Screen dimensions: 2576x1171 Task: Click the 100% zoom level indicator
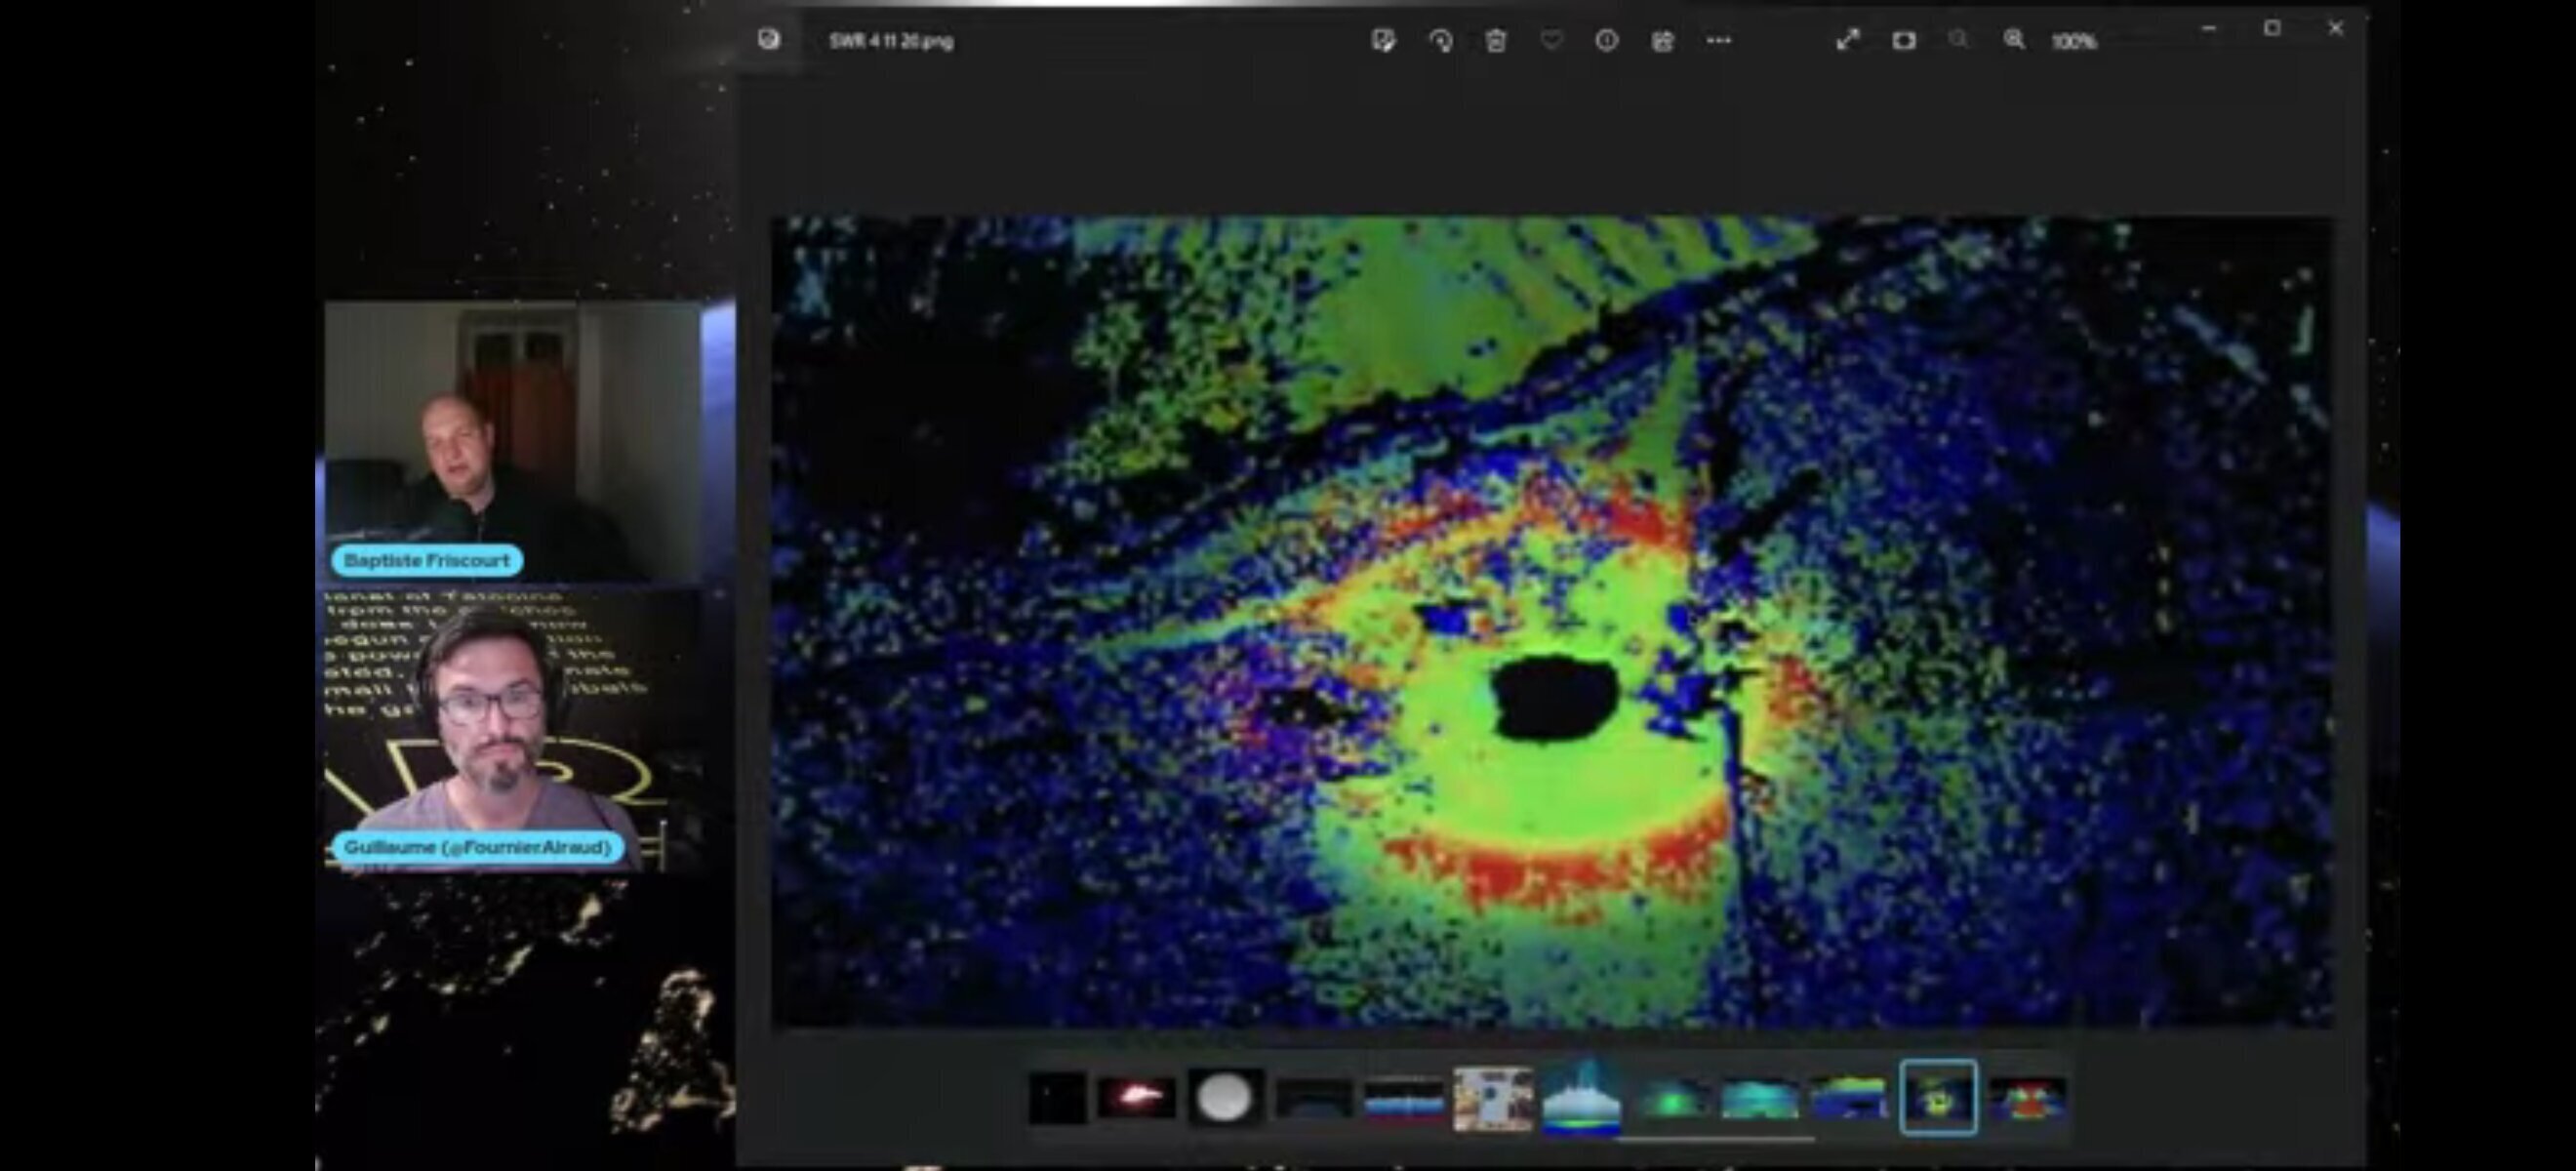pyautogui.click(x=2074, y=42)
